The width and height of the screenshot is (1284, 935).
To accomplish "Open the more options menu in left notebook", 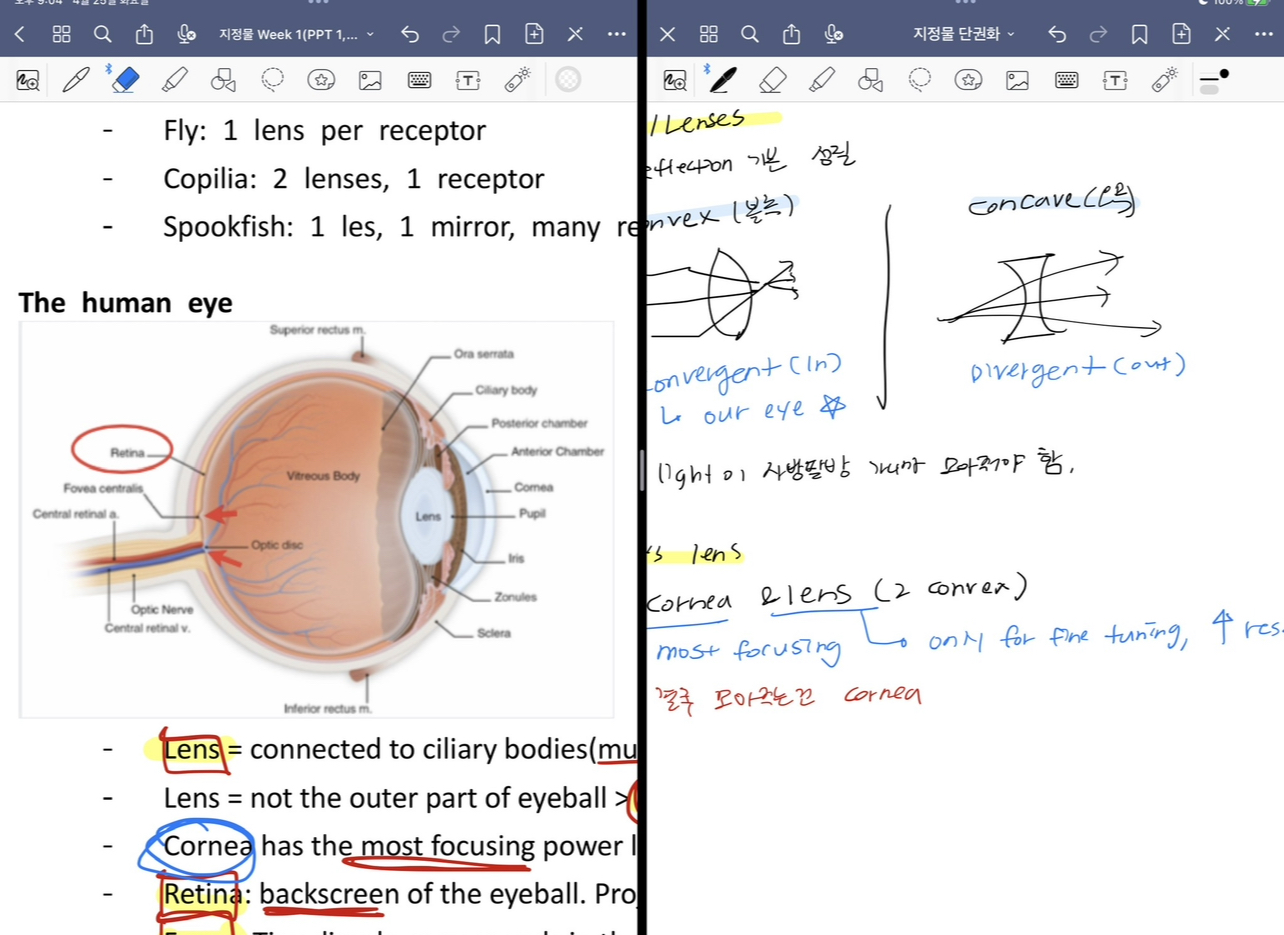I will (616, 34).
